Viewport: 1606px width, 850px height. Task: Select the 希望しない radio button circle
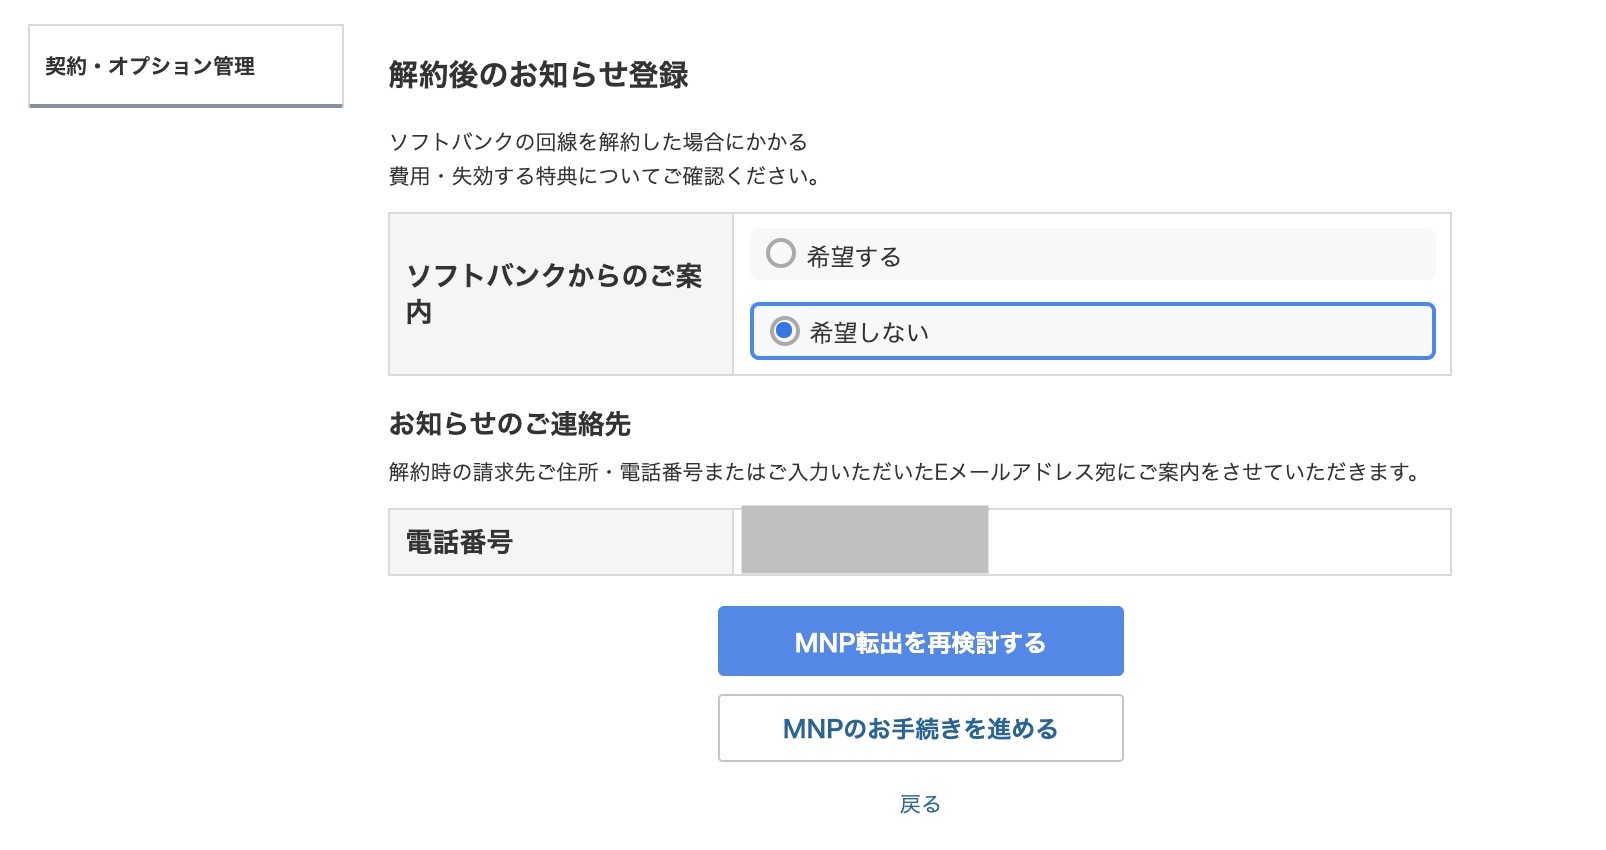click(785, 331)
